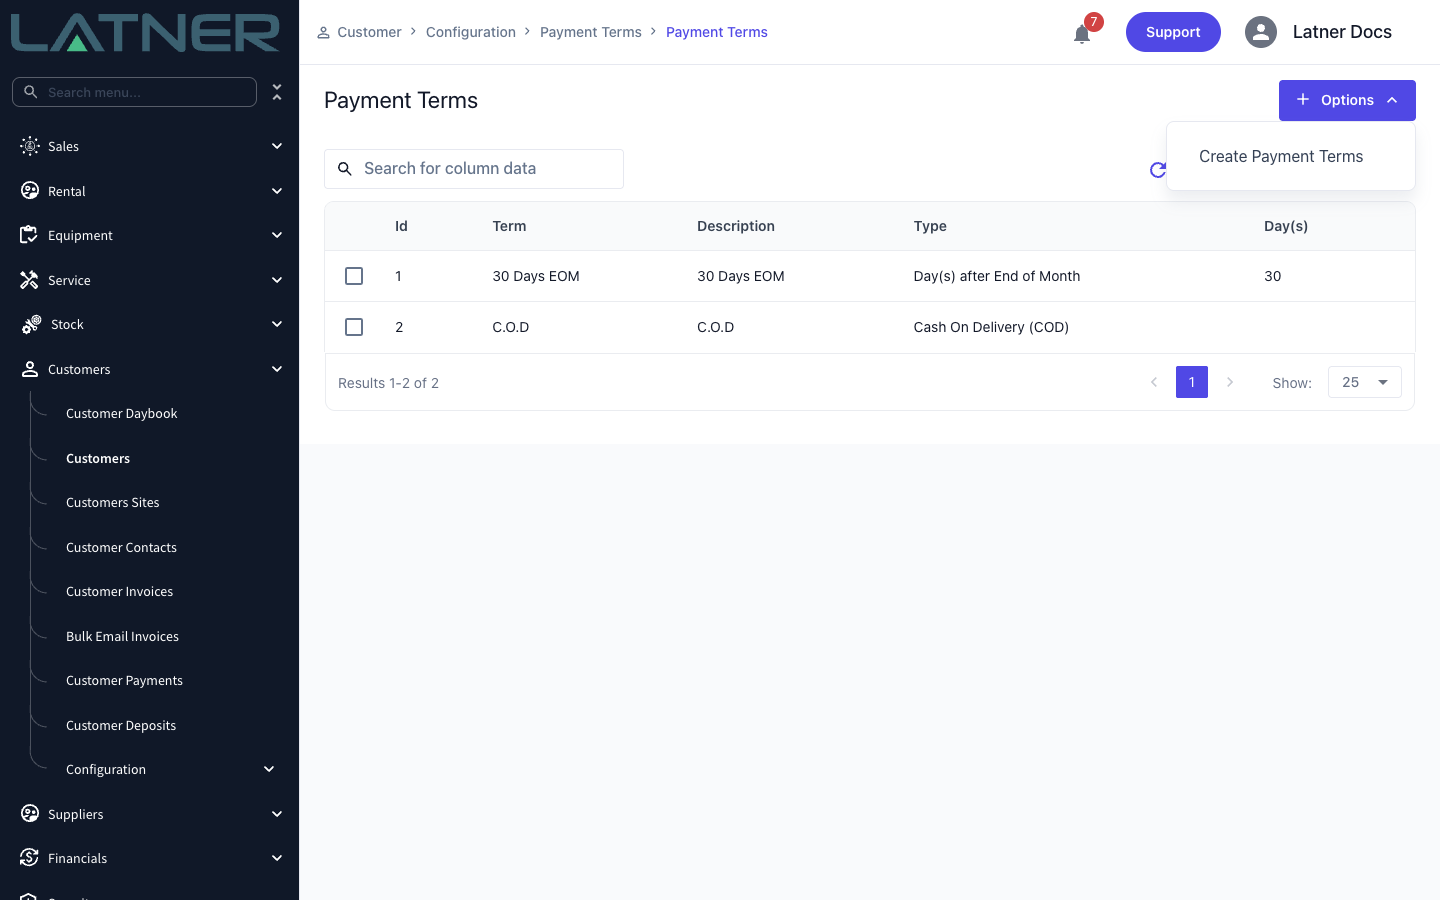This screenshot has width=1440, height=900.
Task: Select the 30 Days EOM row checkbox
Action: (x=354, y=276)
